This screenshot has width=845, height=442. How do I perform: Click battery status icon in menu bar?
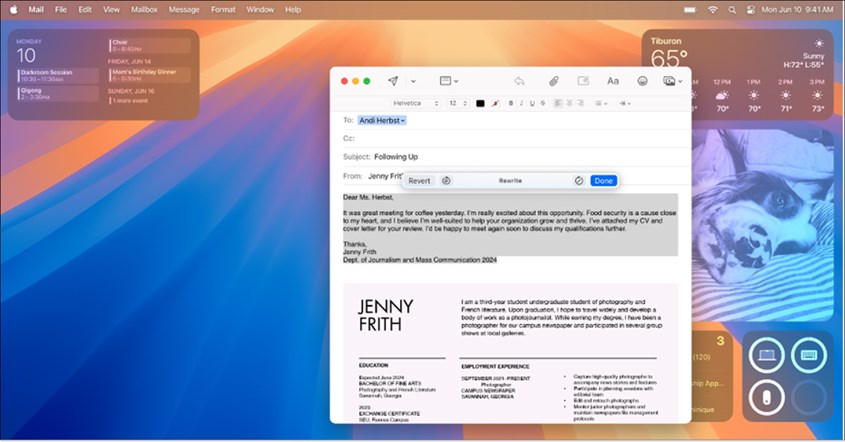point(690,10)
